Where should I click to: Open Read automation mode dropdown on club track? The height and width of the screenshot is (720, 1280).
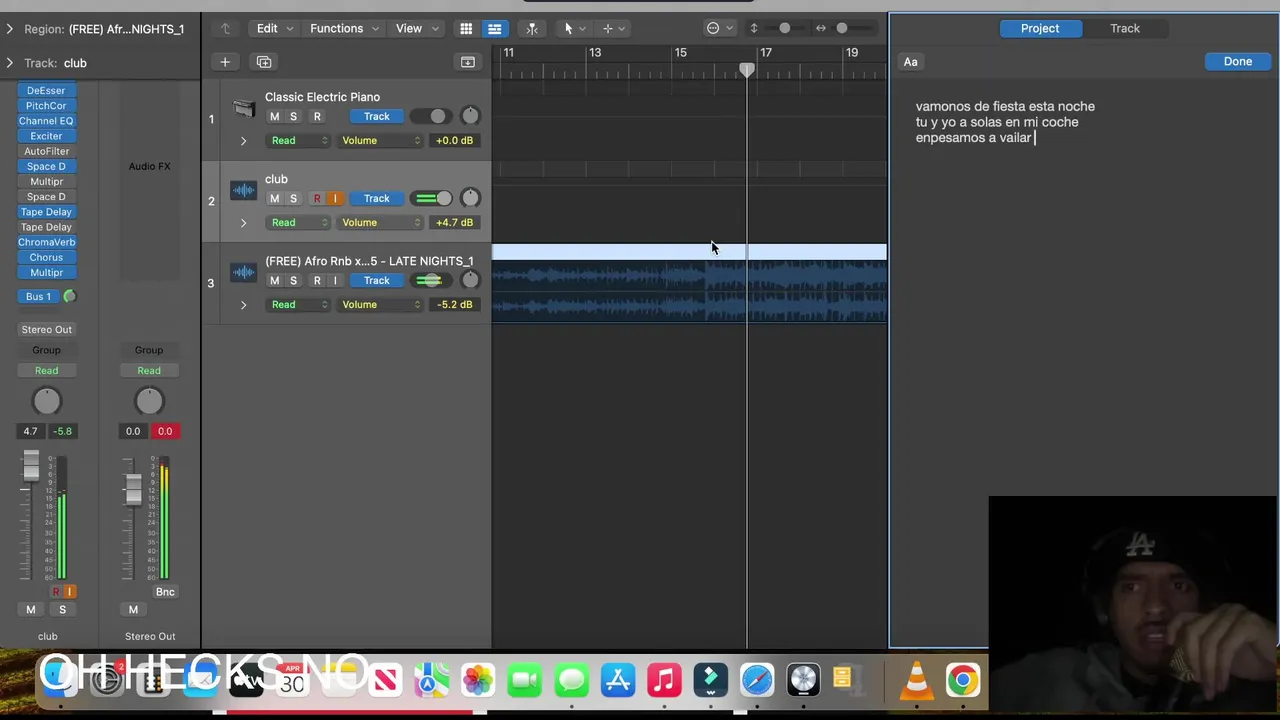297,222
